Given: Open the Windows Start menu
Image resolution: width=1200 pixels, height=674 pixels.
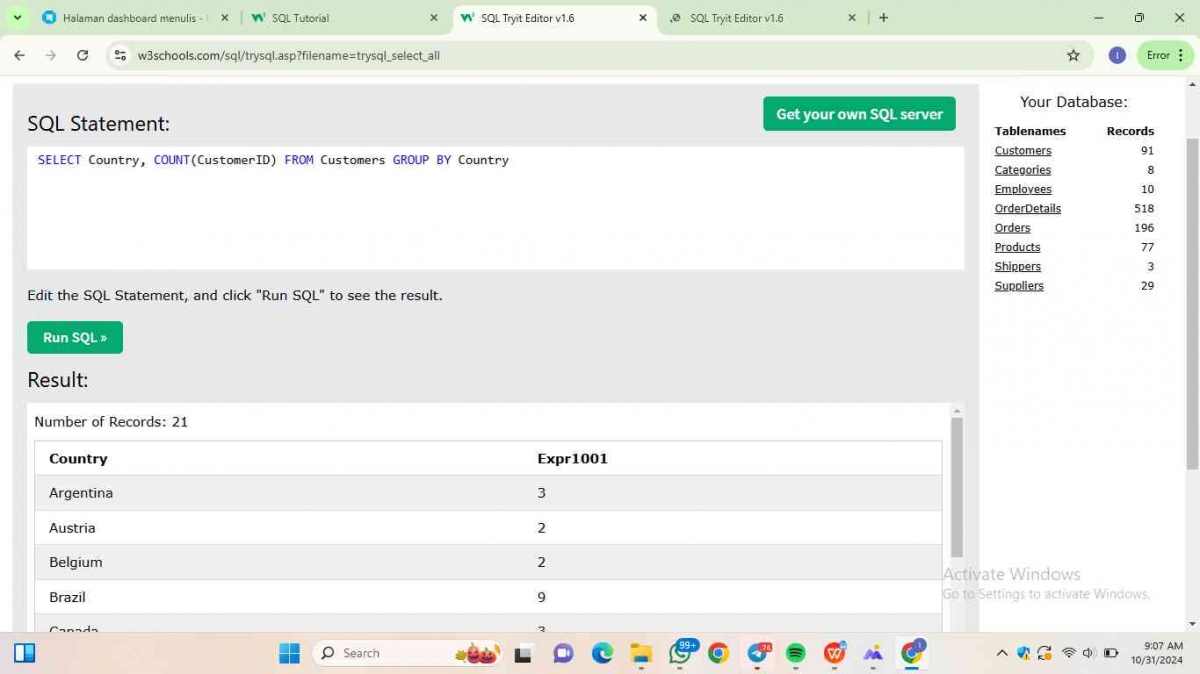Looking at the screenshot, I should [289, 653].
